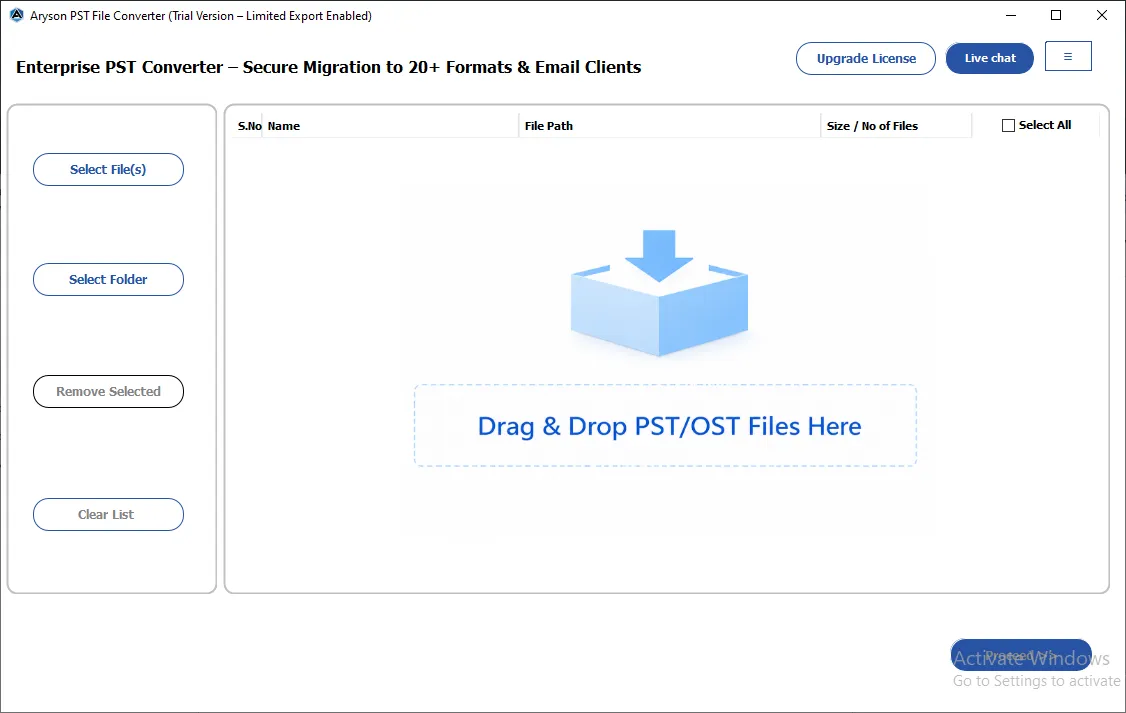Click the download box drop icon
Image resolution: width=1126 pixels, height=713 pixels.
coord(659,293)
